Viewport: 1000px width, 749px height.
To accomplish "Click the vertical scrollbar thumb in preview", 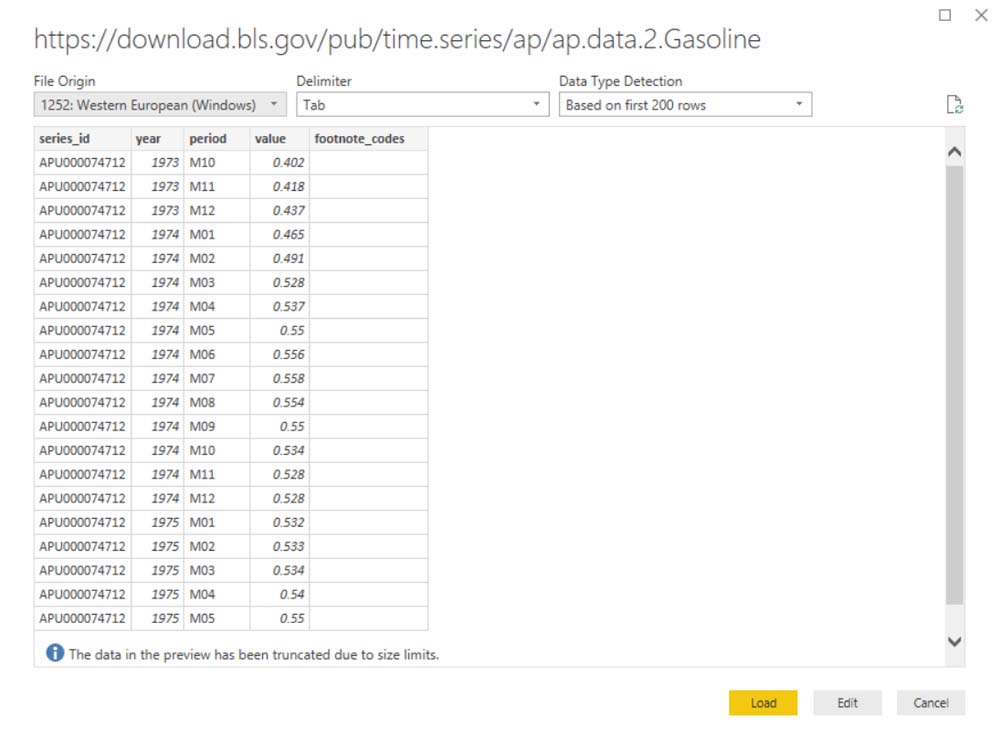I will (x=954, y=385).
